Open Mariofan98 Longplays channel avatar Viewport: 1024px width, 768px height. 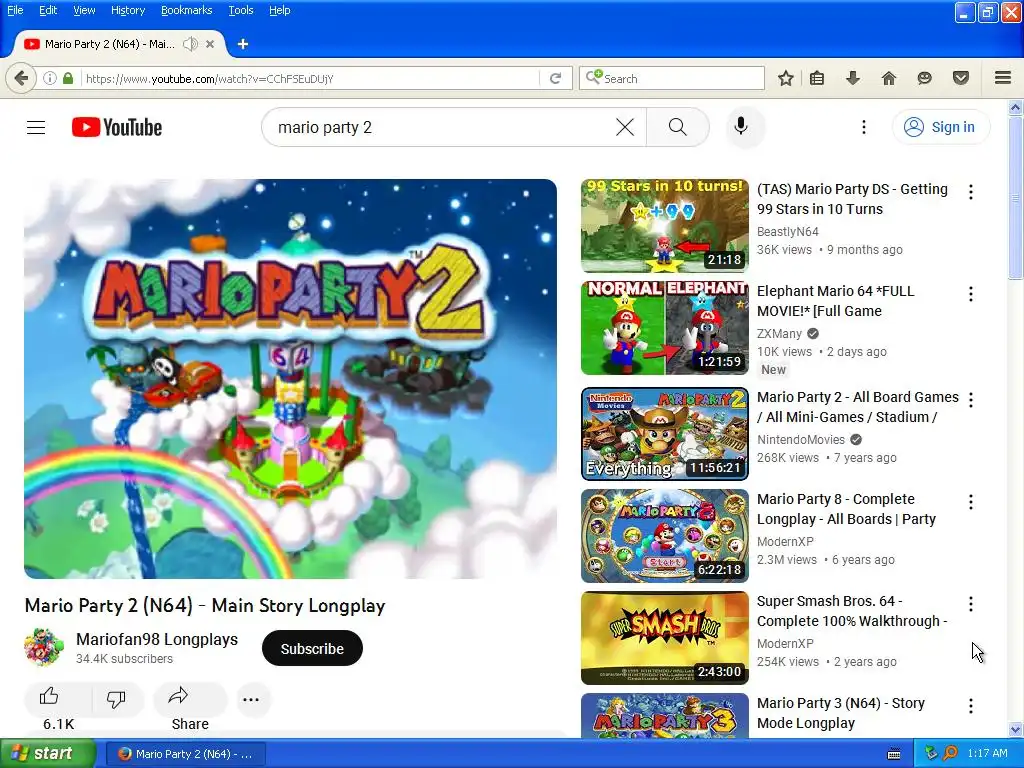44,647
